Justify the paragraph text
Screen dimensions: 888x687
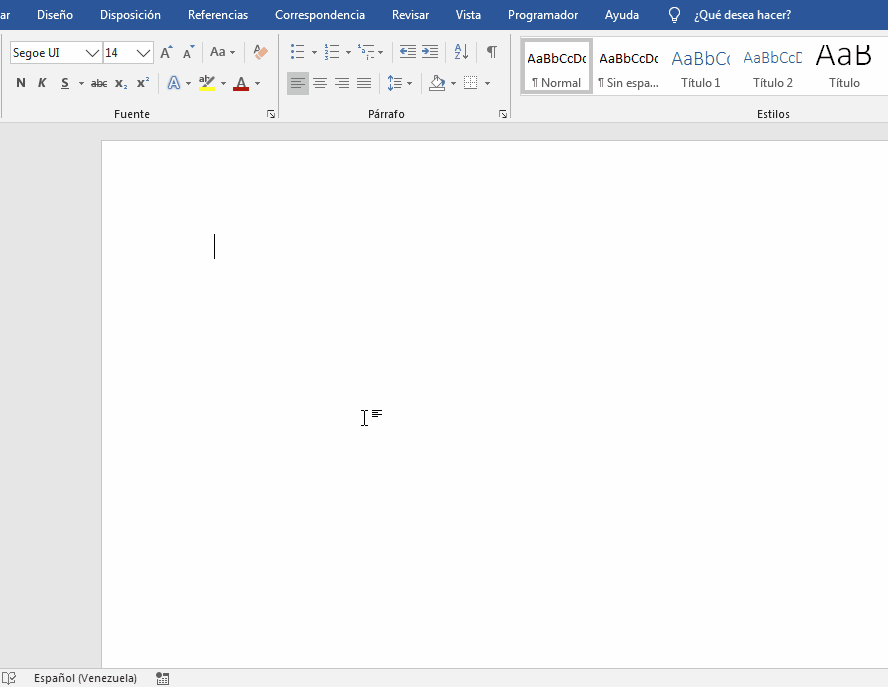tap(364, 83)
